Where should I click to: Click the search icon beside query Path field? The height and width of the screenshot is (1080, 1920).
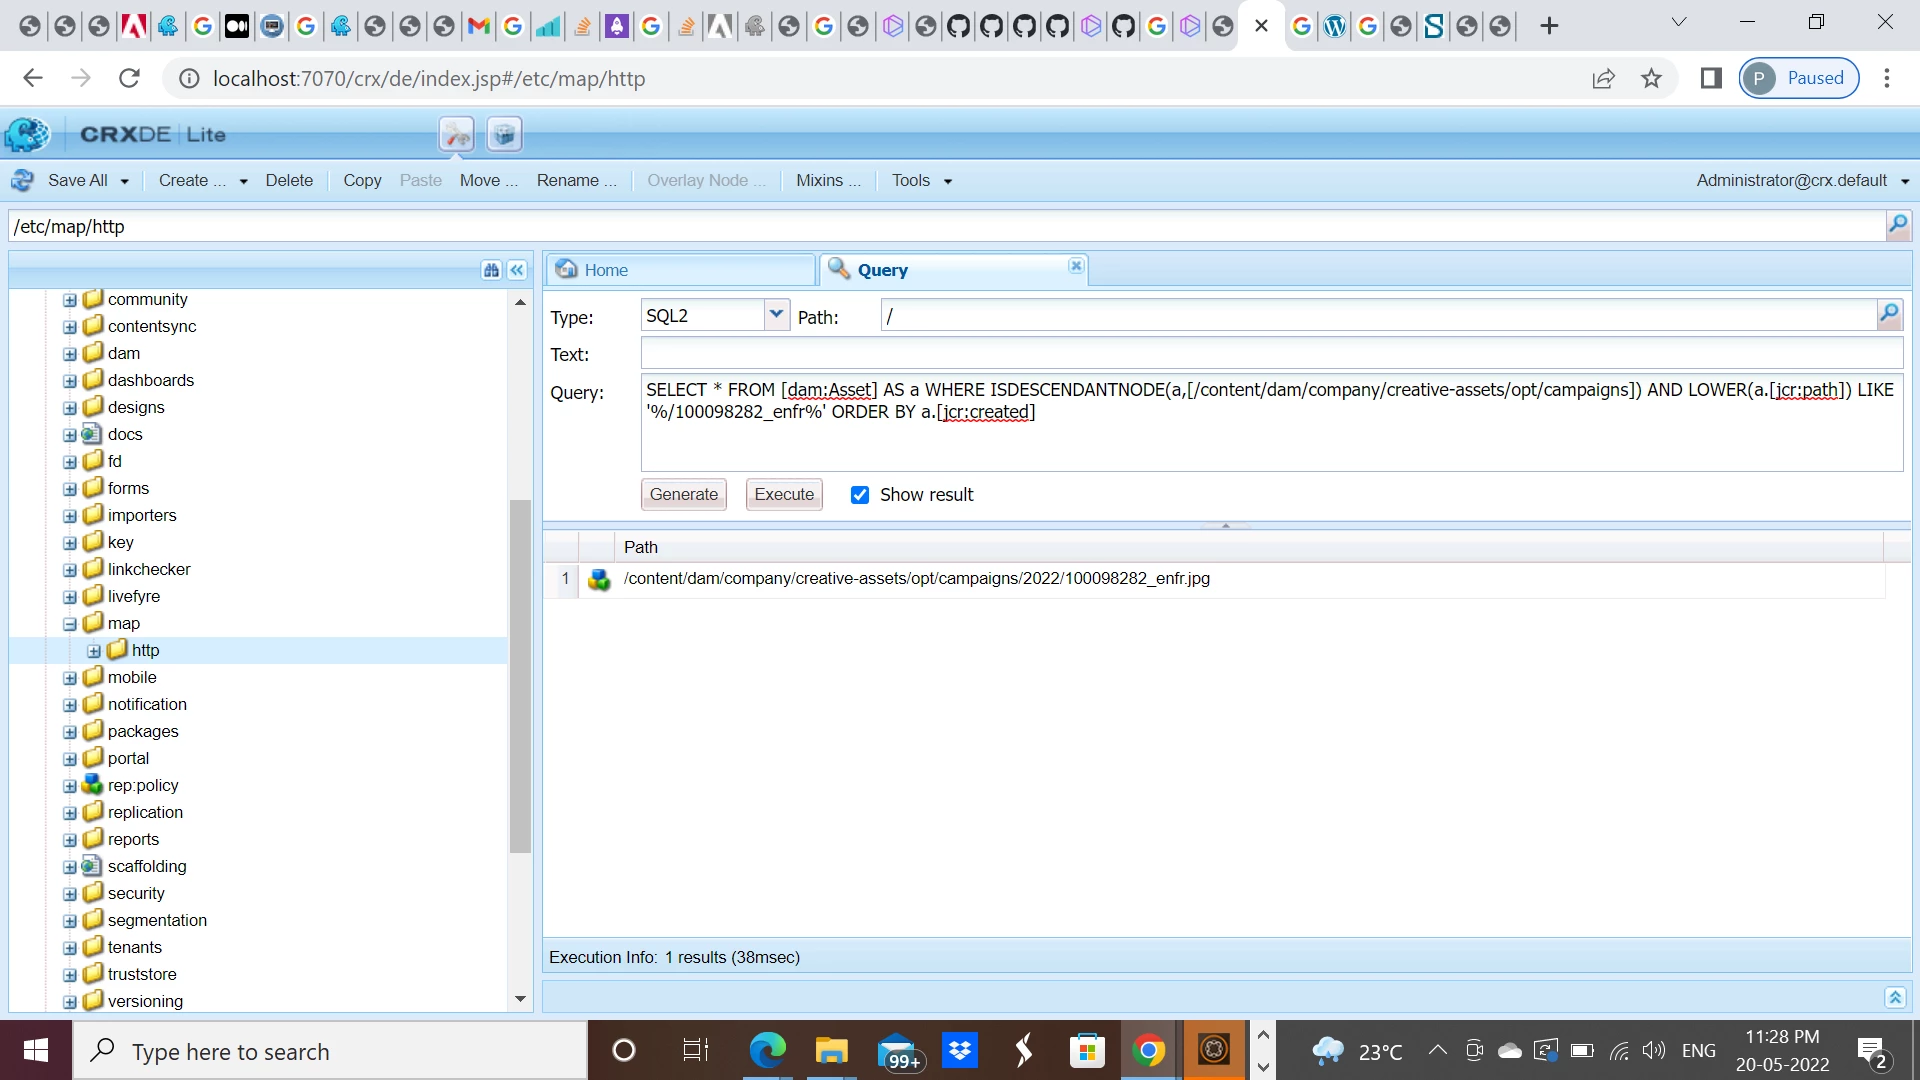point(1889,315)
